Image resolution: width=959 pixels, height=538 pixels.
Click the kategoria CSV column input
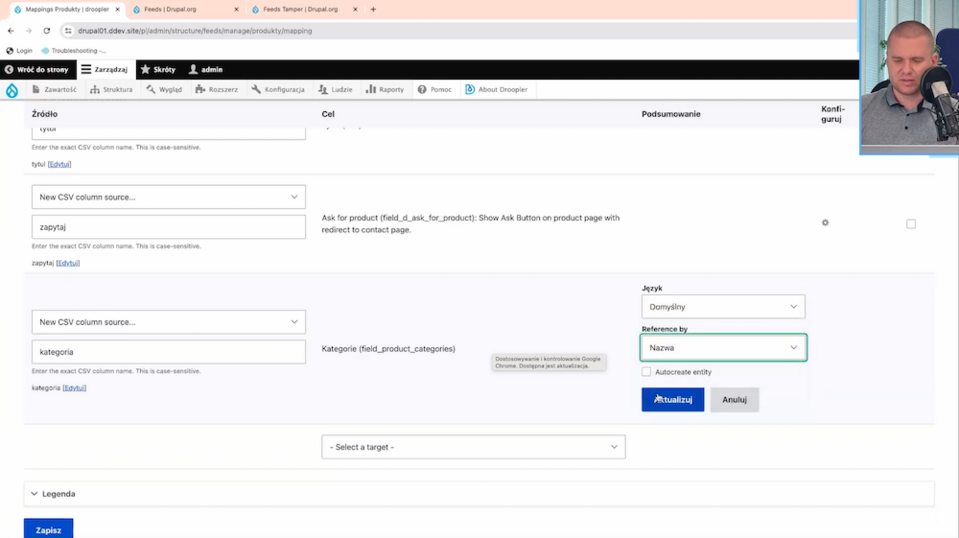pyautogui.click(x=169, y=352)
